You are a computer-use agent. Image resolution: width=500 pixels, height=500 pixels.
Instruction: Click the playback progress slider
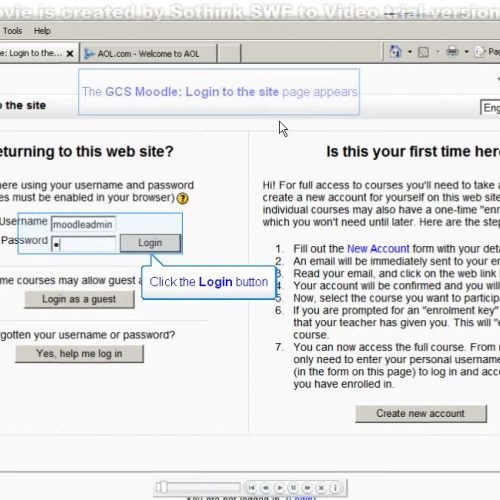coord(198,488)
